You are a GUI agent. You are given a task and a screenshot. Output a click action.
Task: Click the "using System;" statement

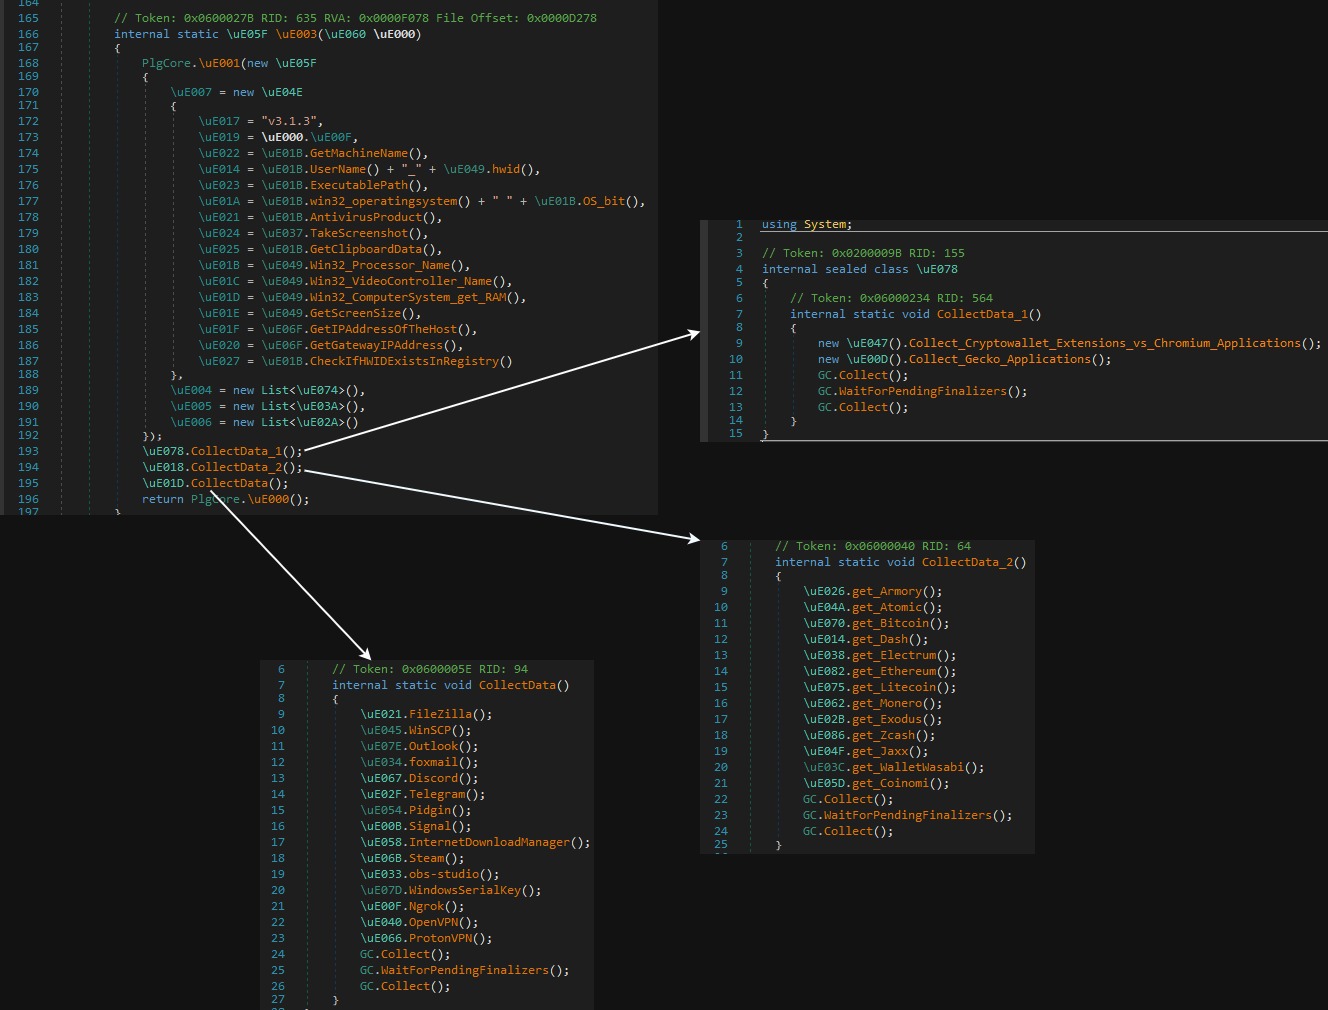[x=807, y=224]
